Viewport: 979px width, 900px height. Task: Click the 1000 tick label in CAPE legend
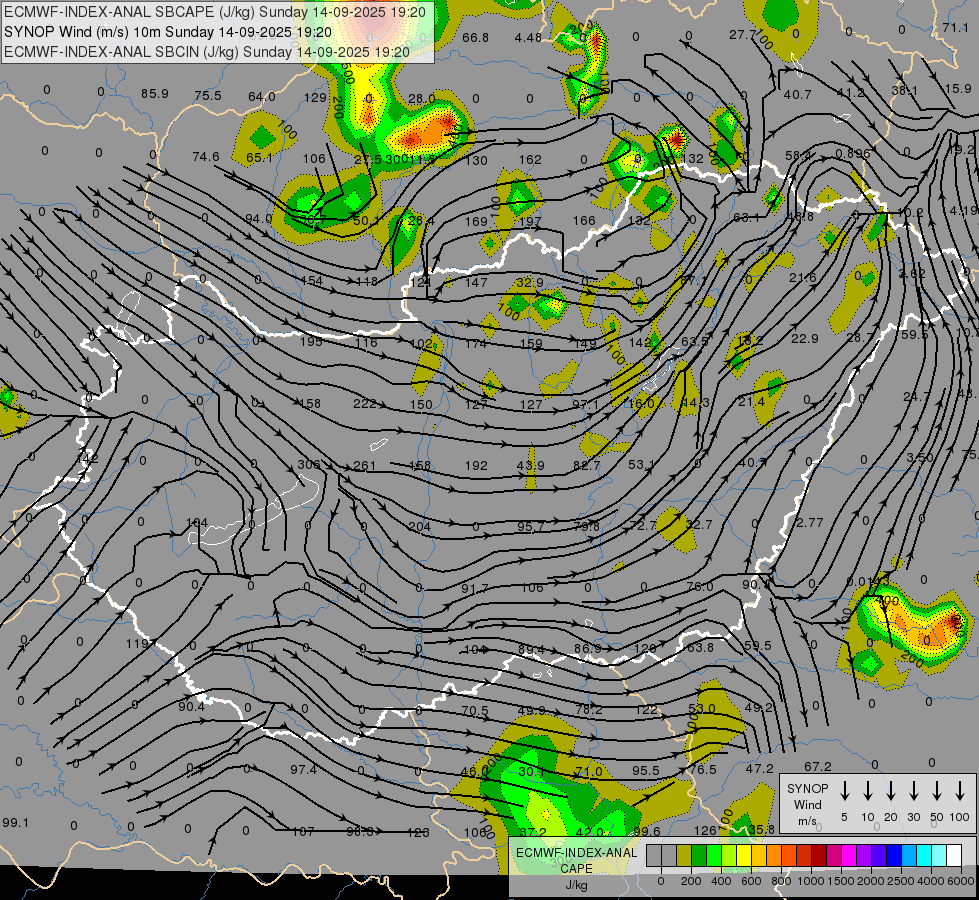click(811, 881)
